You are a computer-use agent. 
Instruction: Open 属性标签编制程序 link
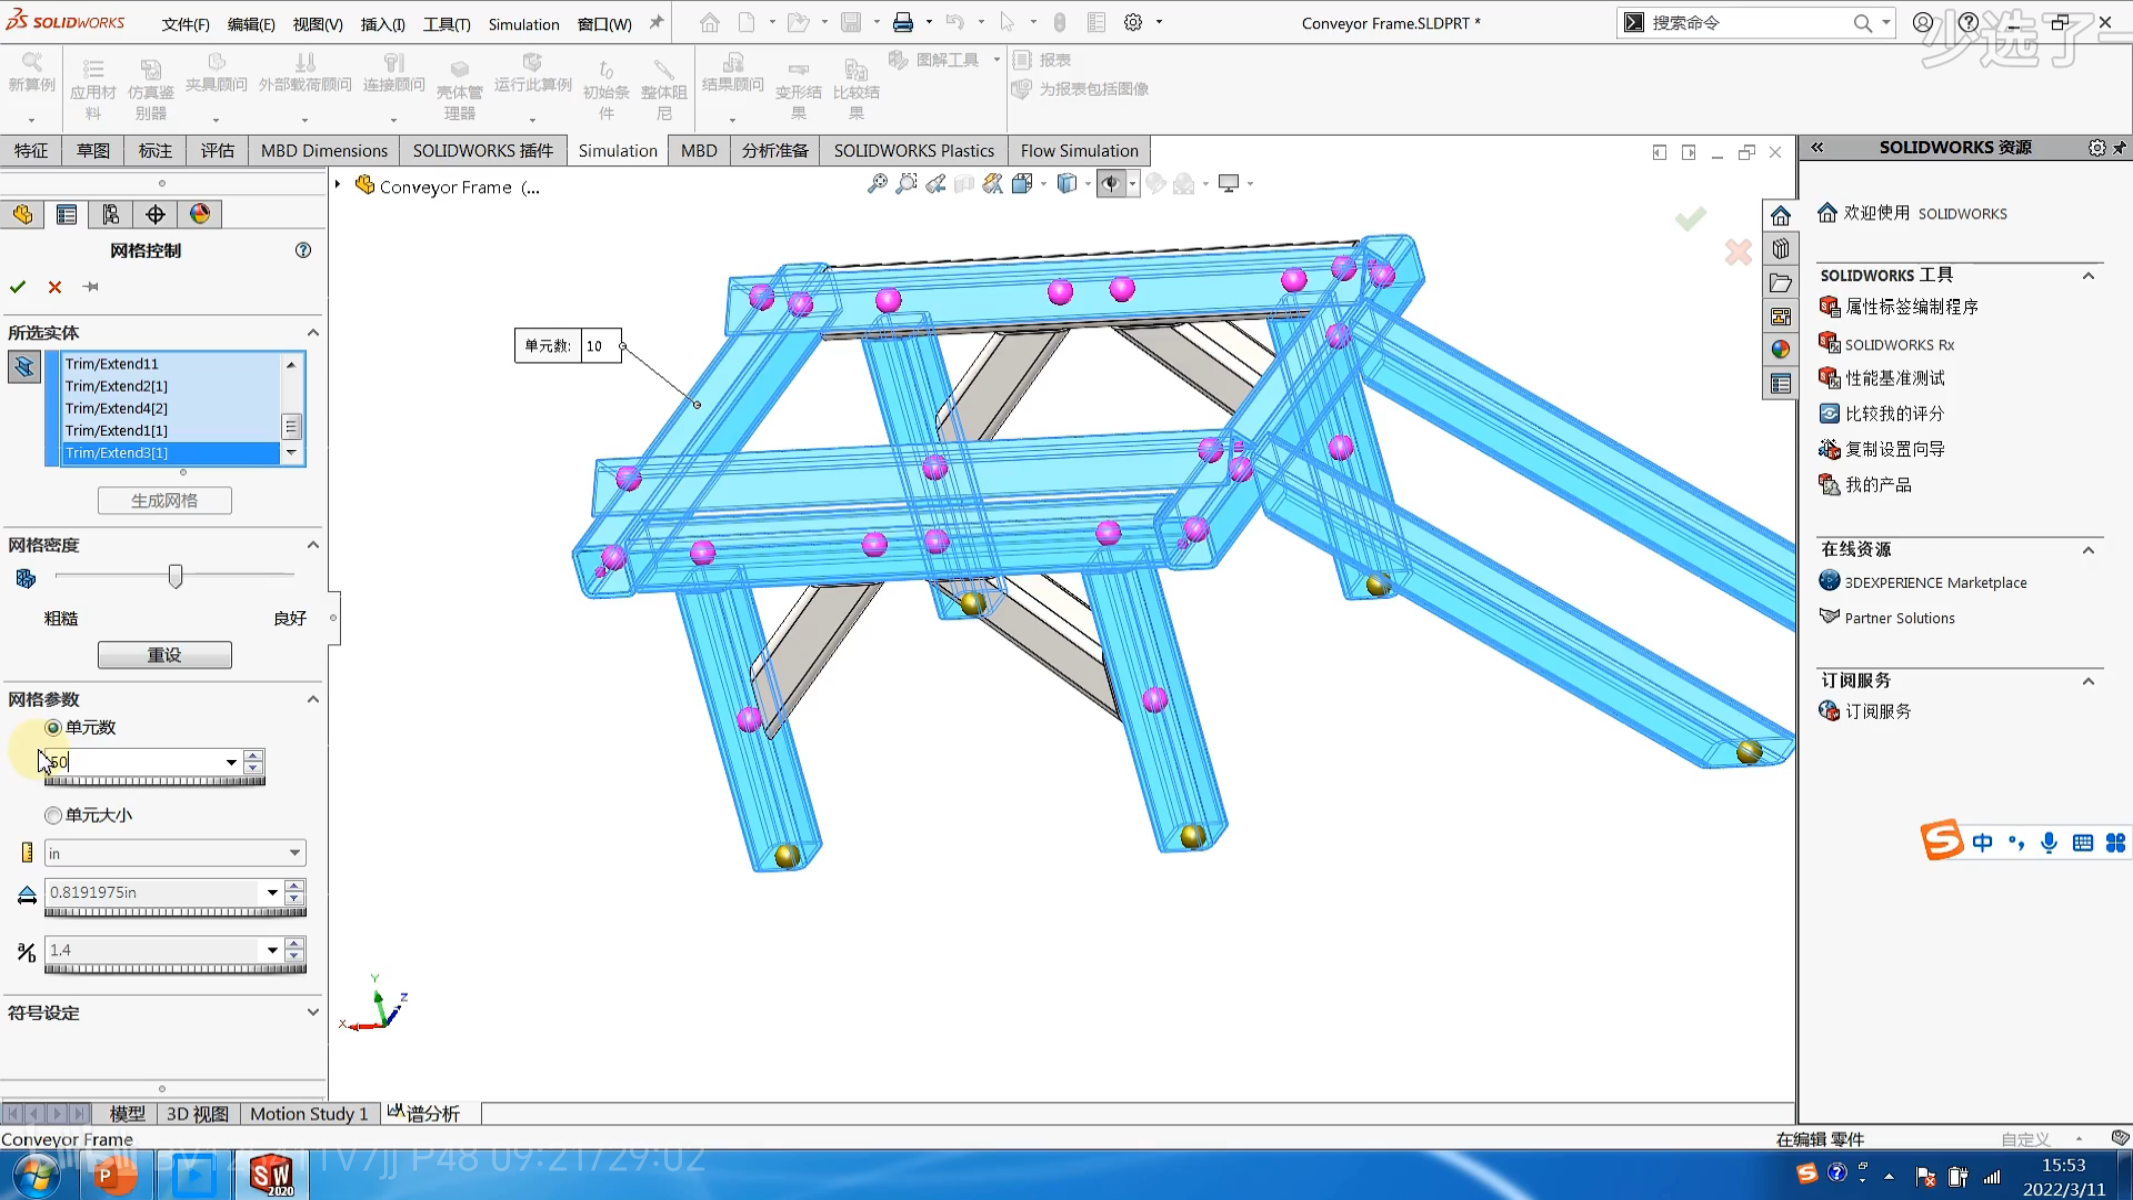(x=1911, y=307)
